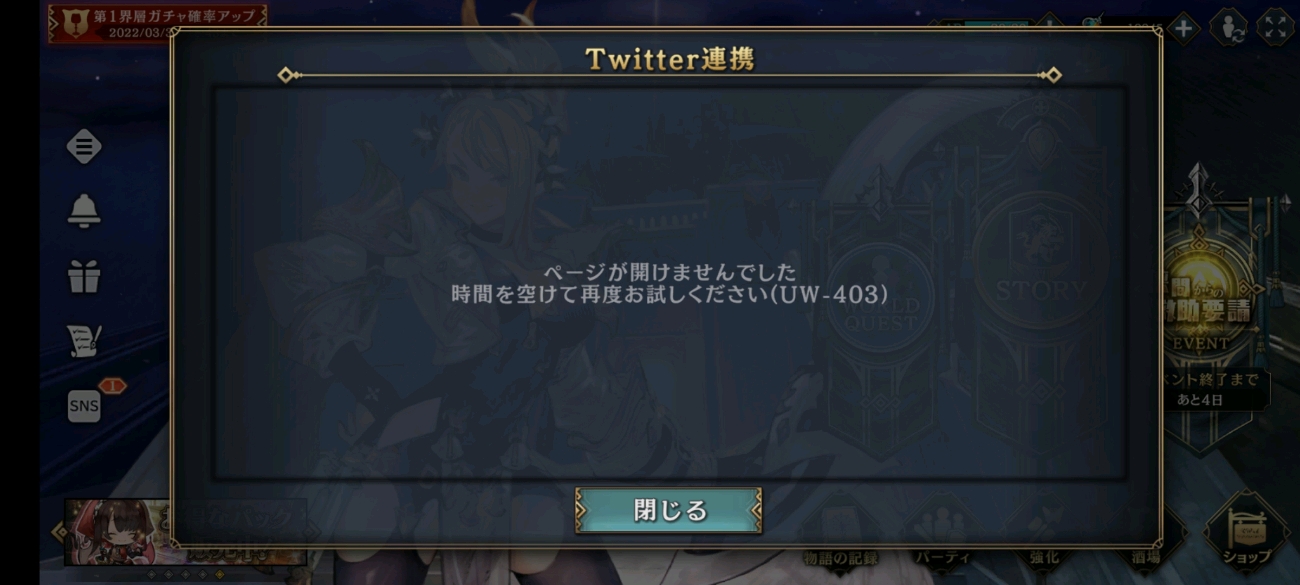Tap the UW-403 error message text
The height and width of the screenshot is (585, 1300).
669,283
